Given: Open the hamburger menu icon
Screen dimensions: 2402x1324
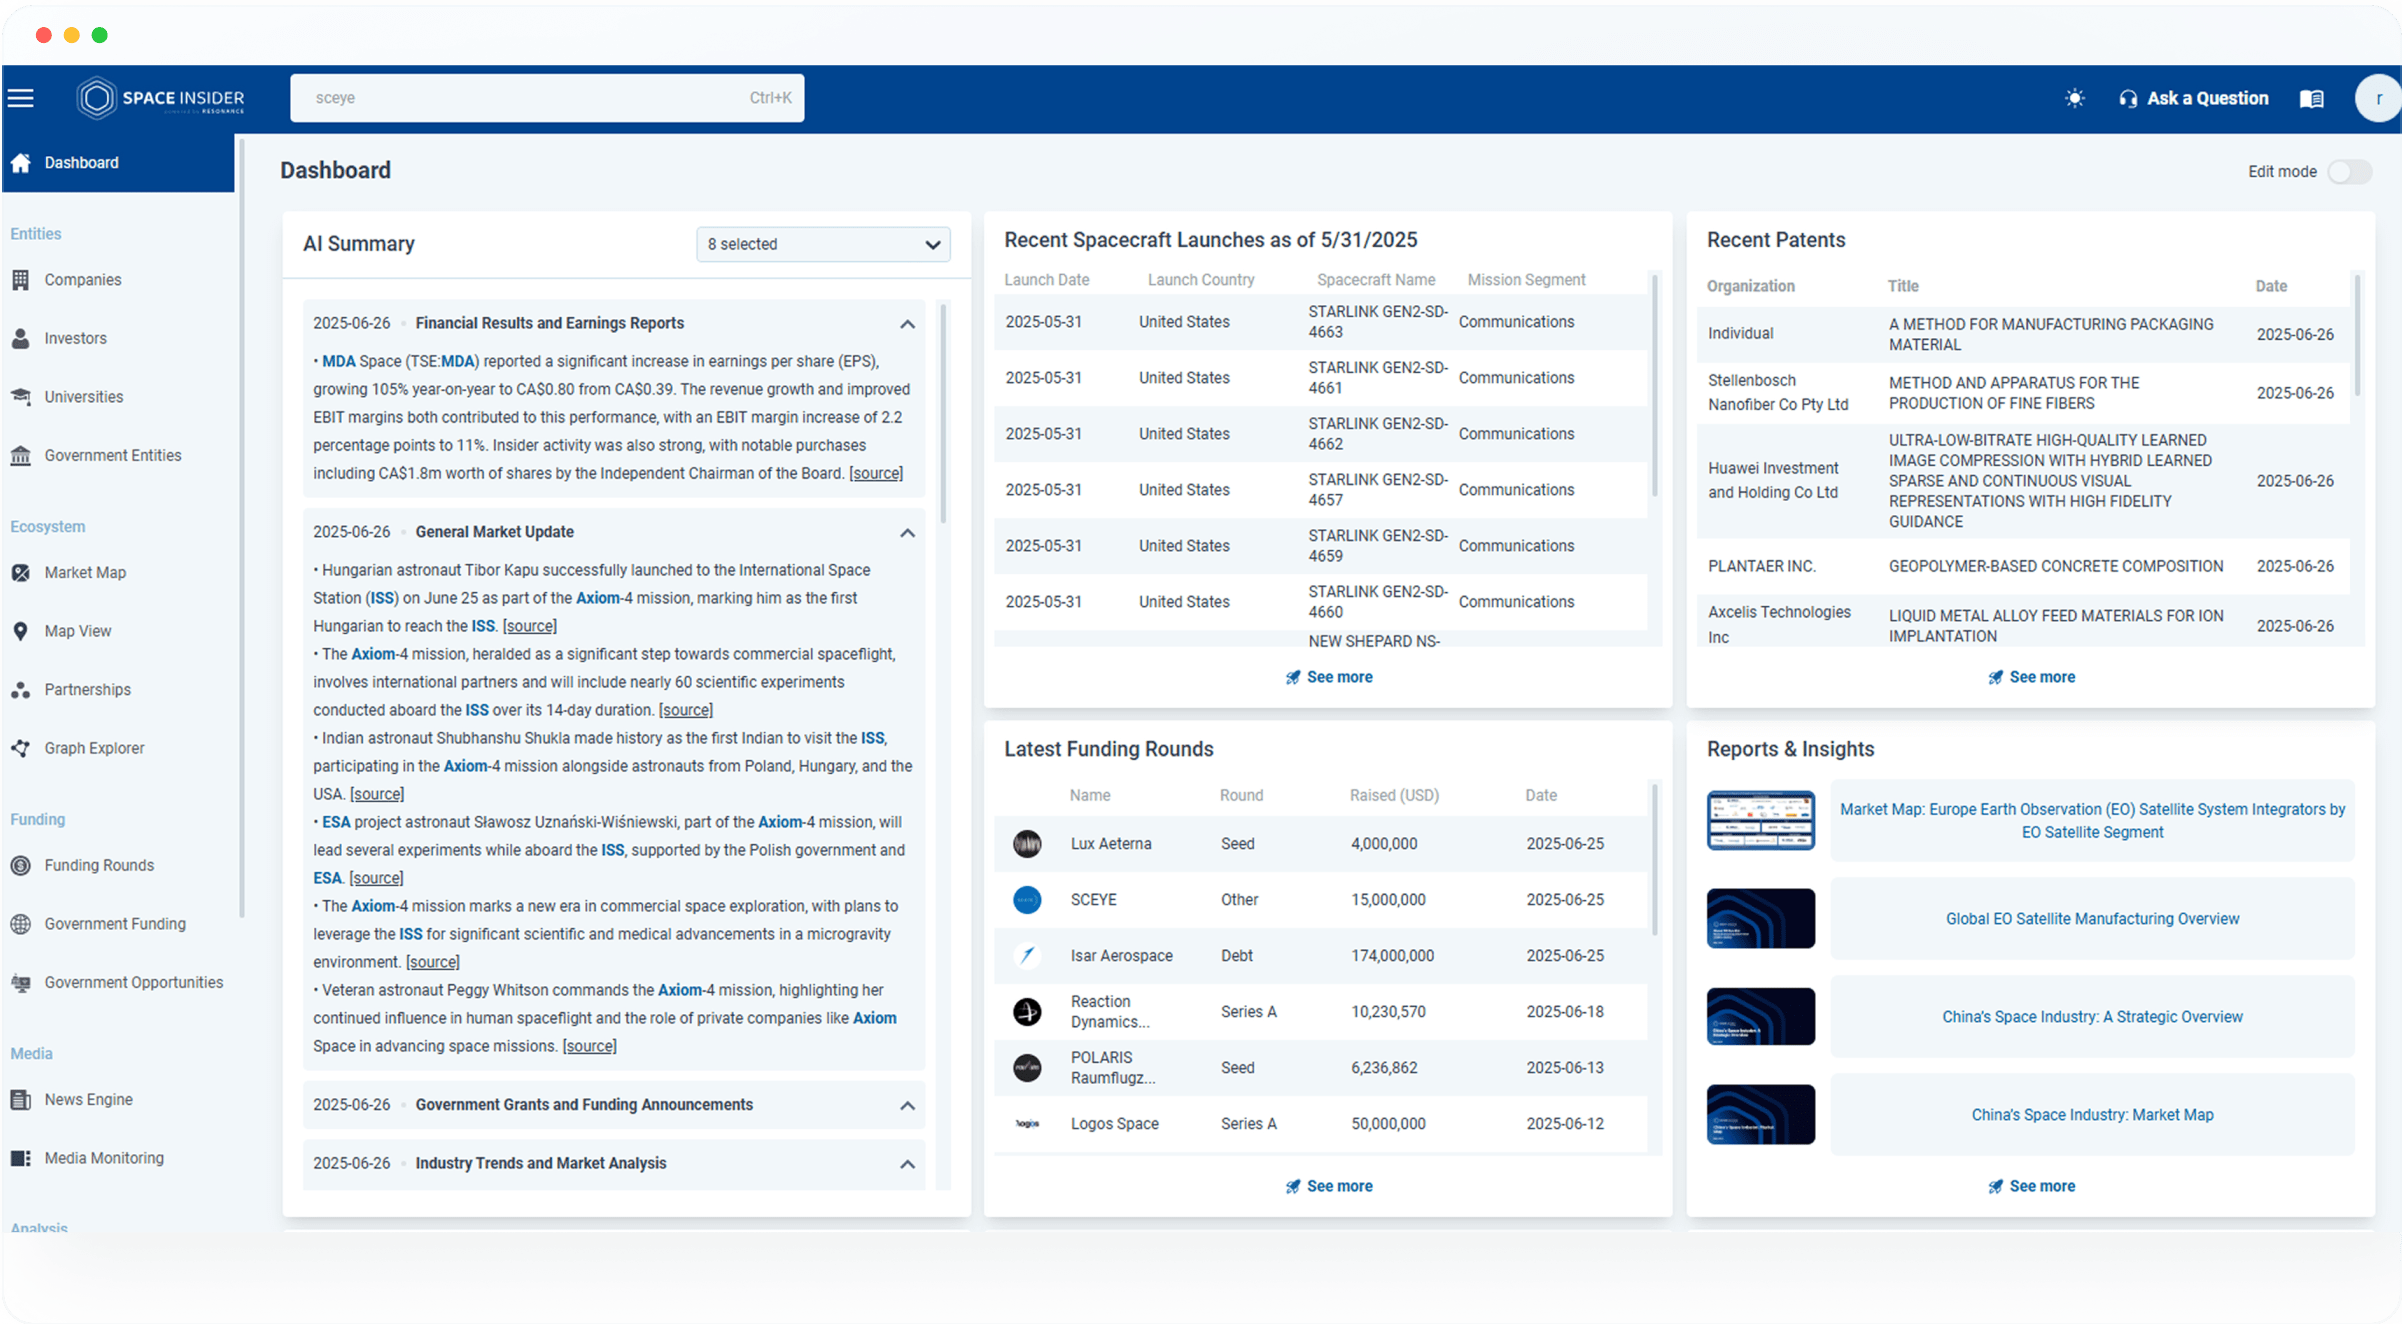Looking at the screenshot, I should [x=21, y=98].
